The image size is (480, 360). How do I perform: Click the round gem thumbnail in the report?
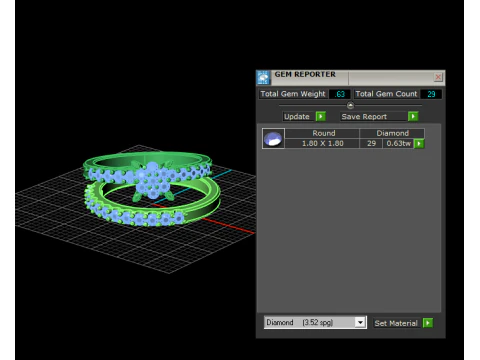click(x=273, y=138)
